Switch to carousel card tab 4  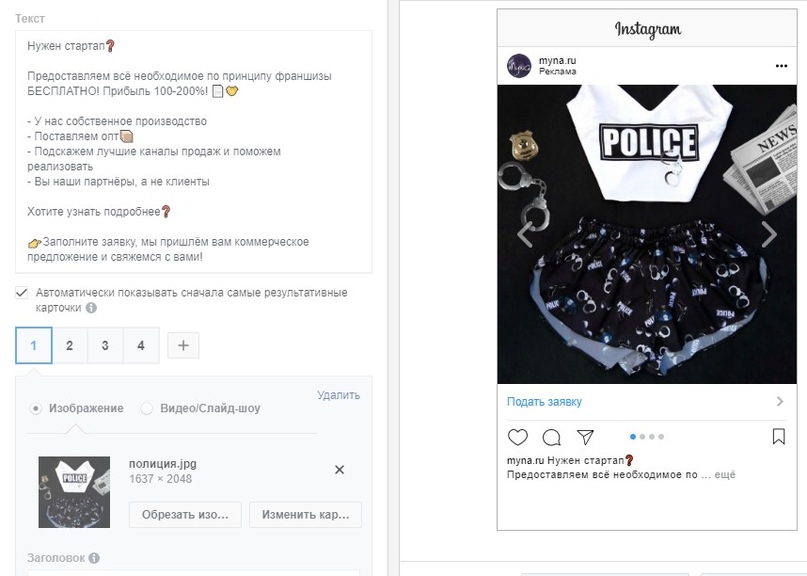pos(141,345)
